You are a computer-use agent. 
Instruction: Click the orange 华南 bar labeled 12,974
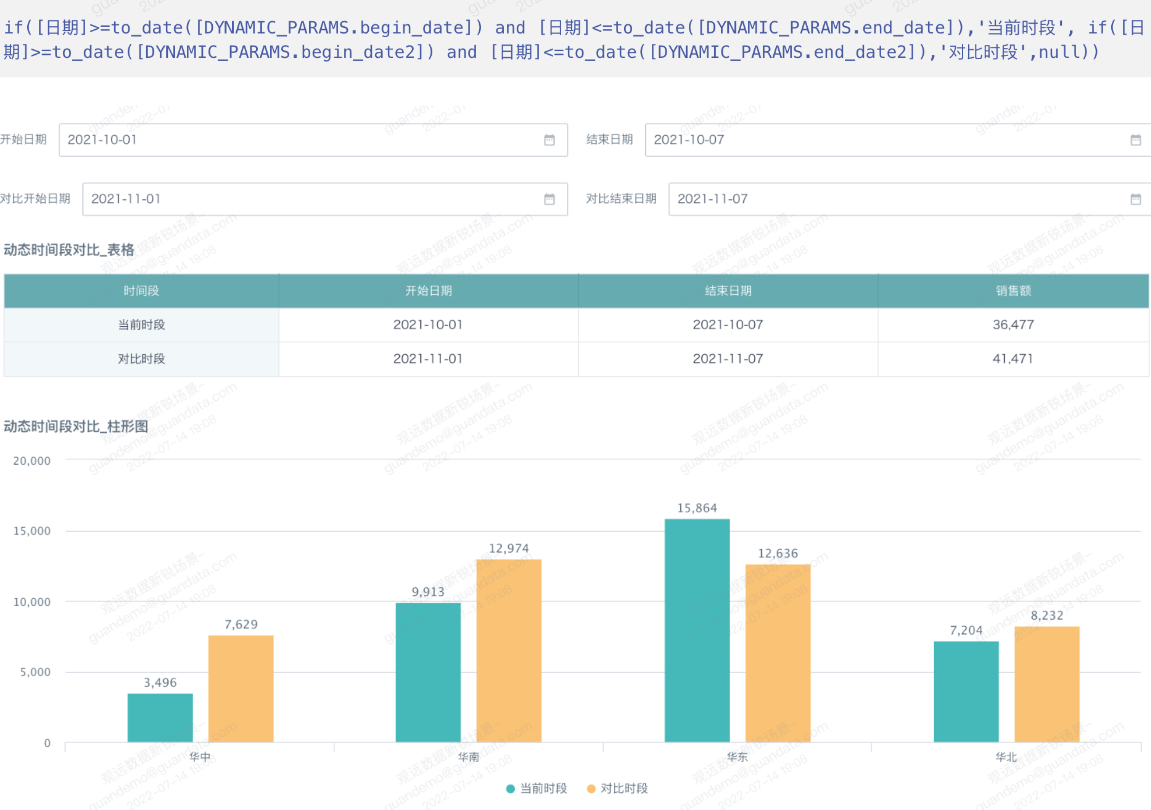(x=509, y=651)
